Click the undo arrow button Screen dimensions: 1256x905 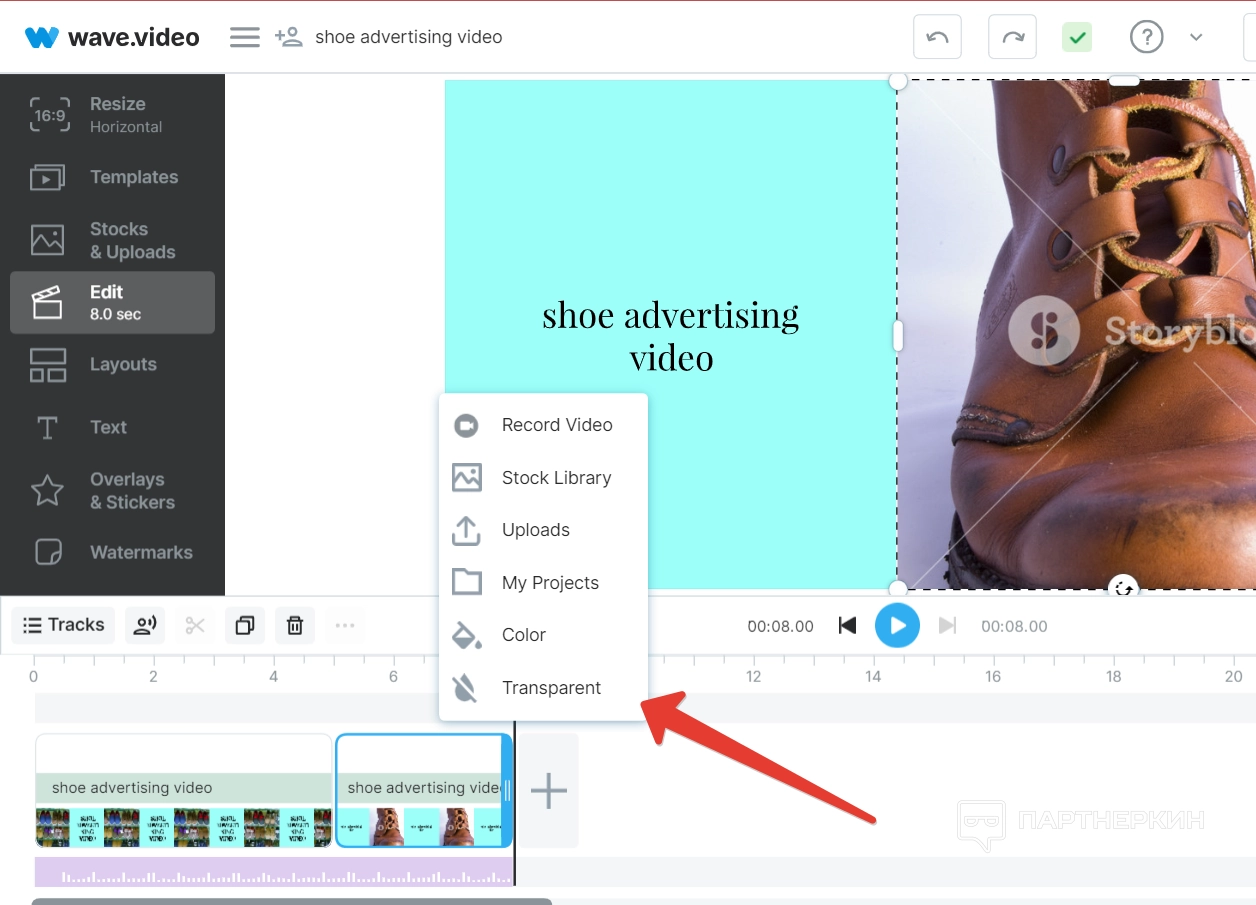(x=937, y=38)
